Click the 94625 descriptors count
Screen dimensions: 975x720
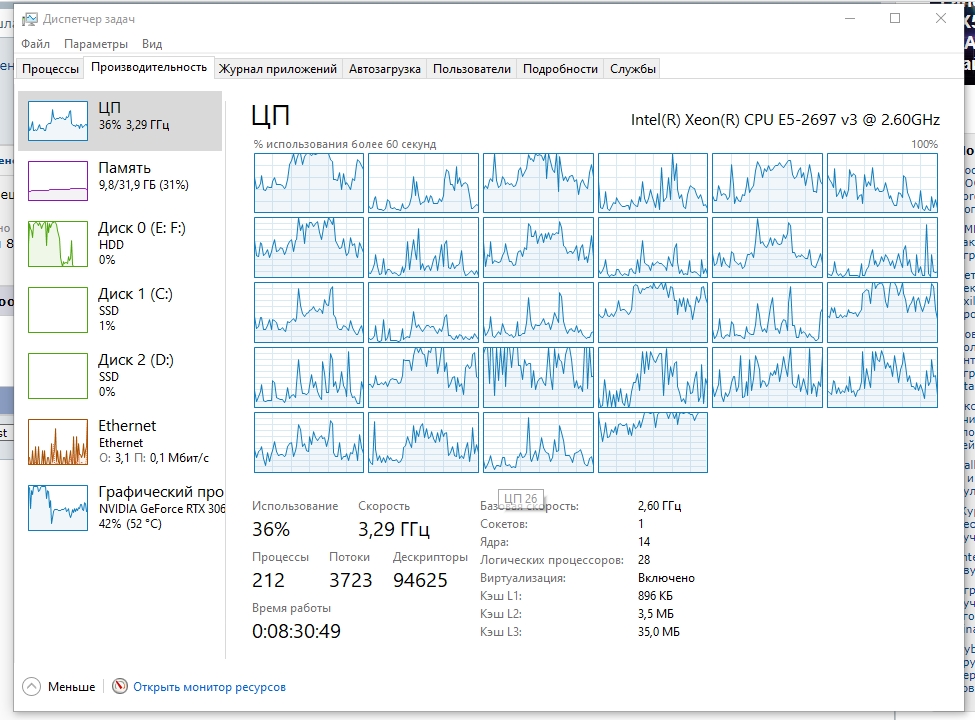(420, 580)
